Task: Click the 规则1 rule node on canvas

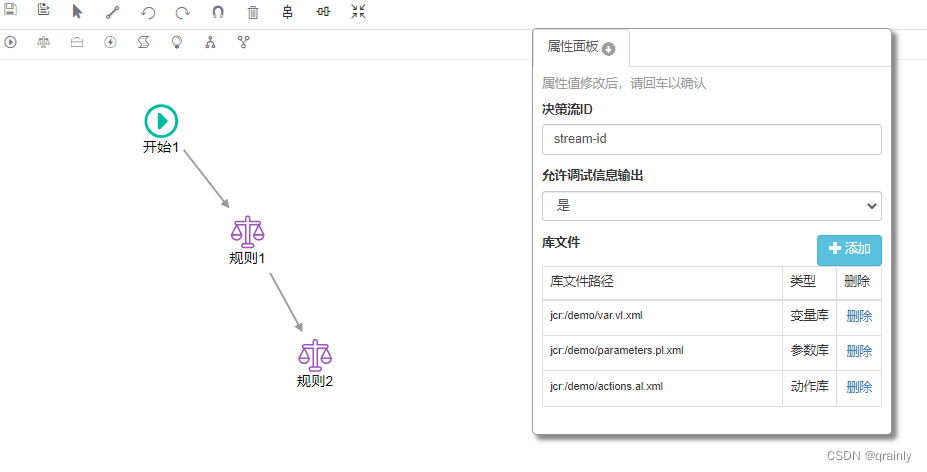Action: click(x=247, y=232)
